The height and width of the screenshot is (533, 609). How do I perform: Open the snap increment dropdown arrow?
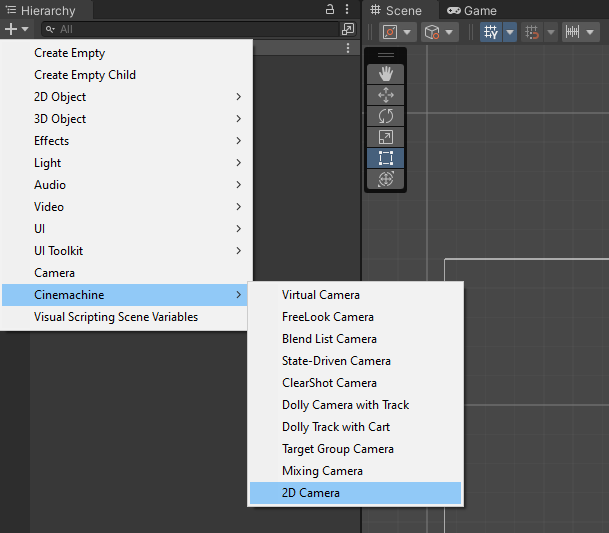[590, 32]
